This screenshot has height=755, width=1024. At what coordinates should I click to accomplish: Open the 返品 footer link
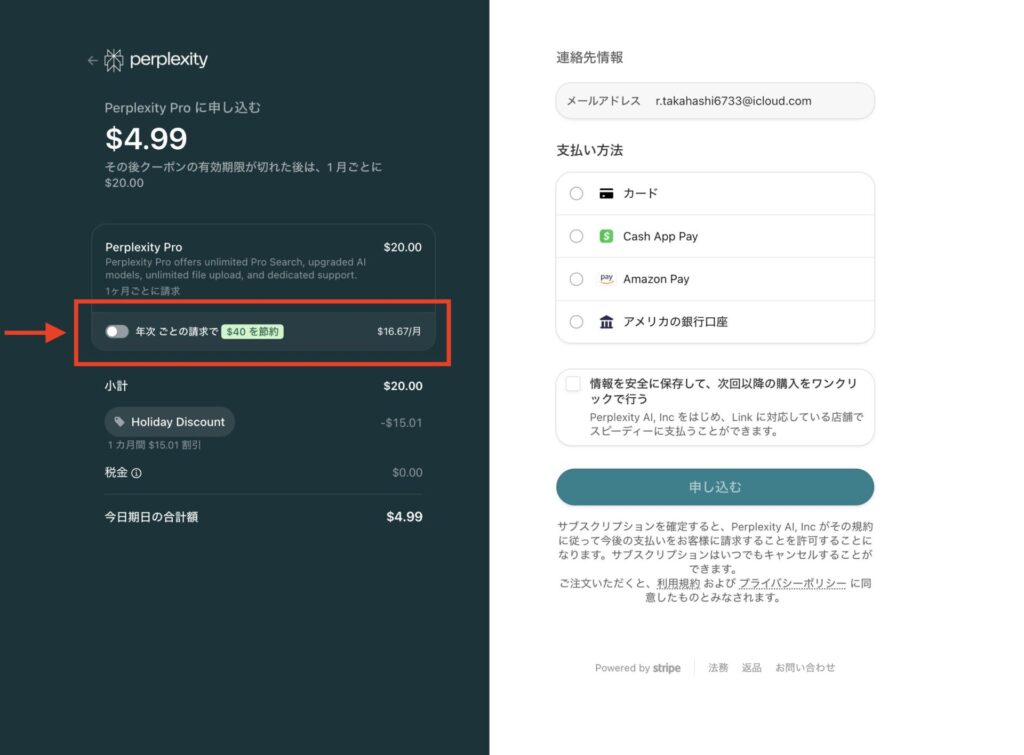(751, 668)
